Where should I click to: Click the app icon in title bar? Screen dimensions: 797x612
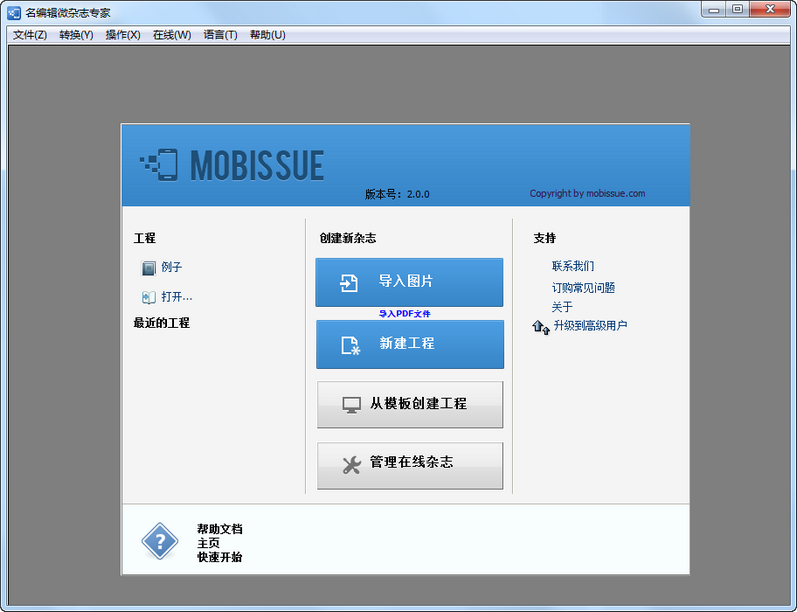(14, 12)
